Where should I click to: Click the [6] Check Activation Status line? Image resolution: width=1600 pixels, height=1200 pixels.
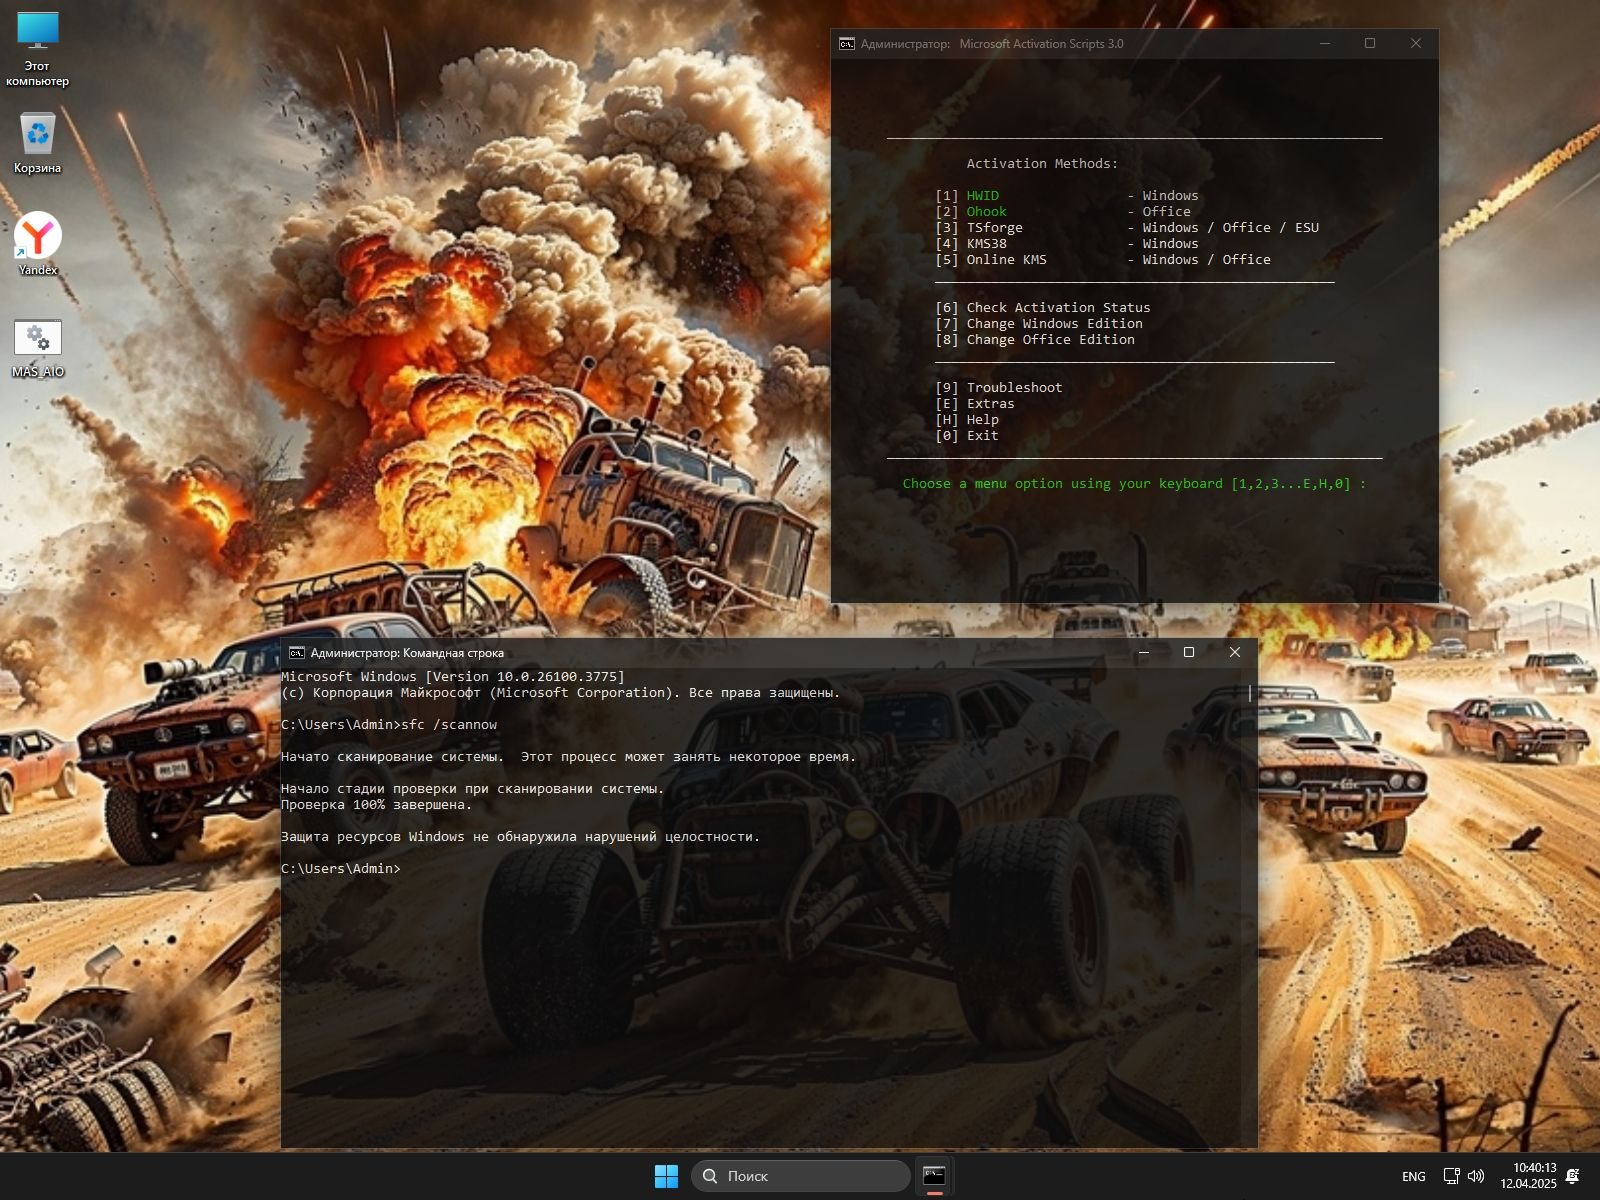tap(1043, 308)
